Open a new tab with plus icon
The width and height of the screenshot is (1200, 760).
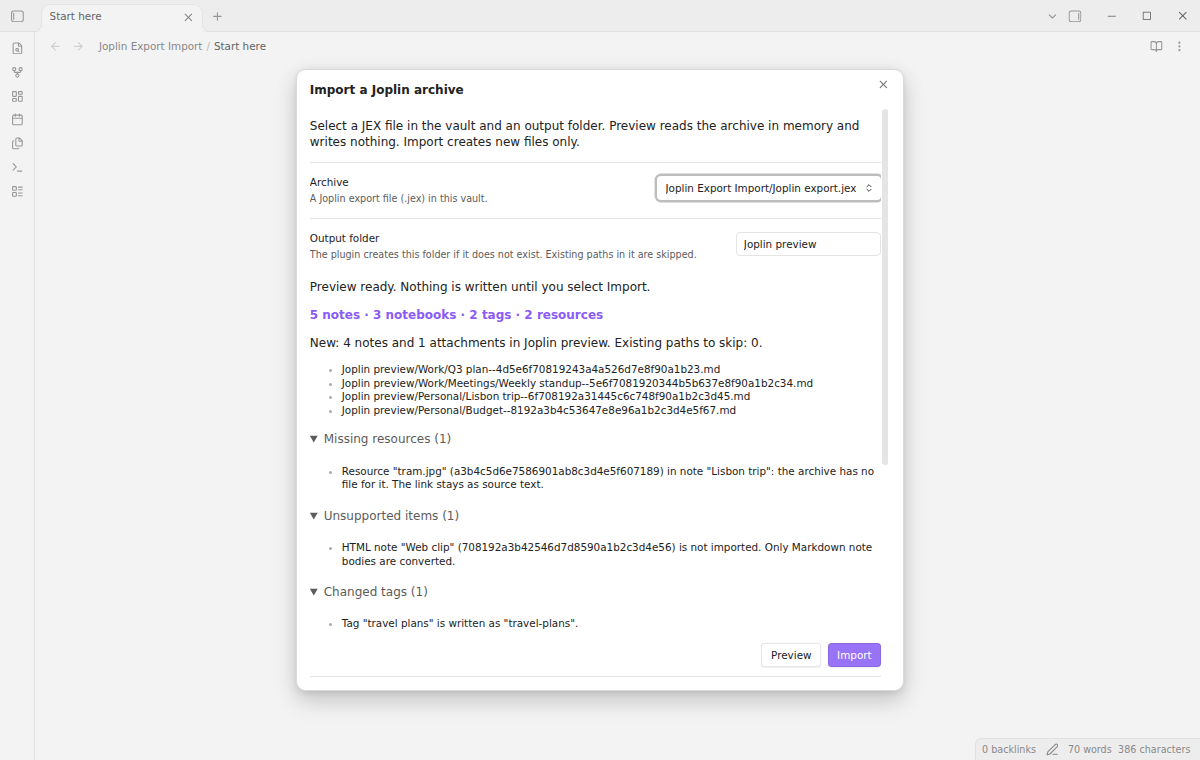point(217,16)
